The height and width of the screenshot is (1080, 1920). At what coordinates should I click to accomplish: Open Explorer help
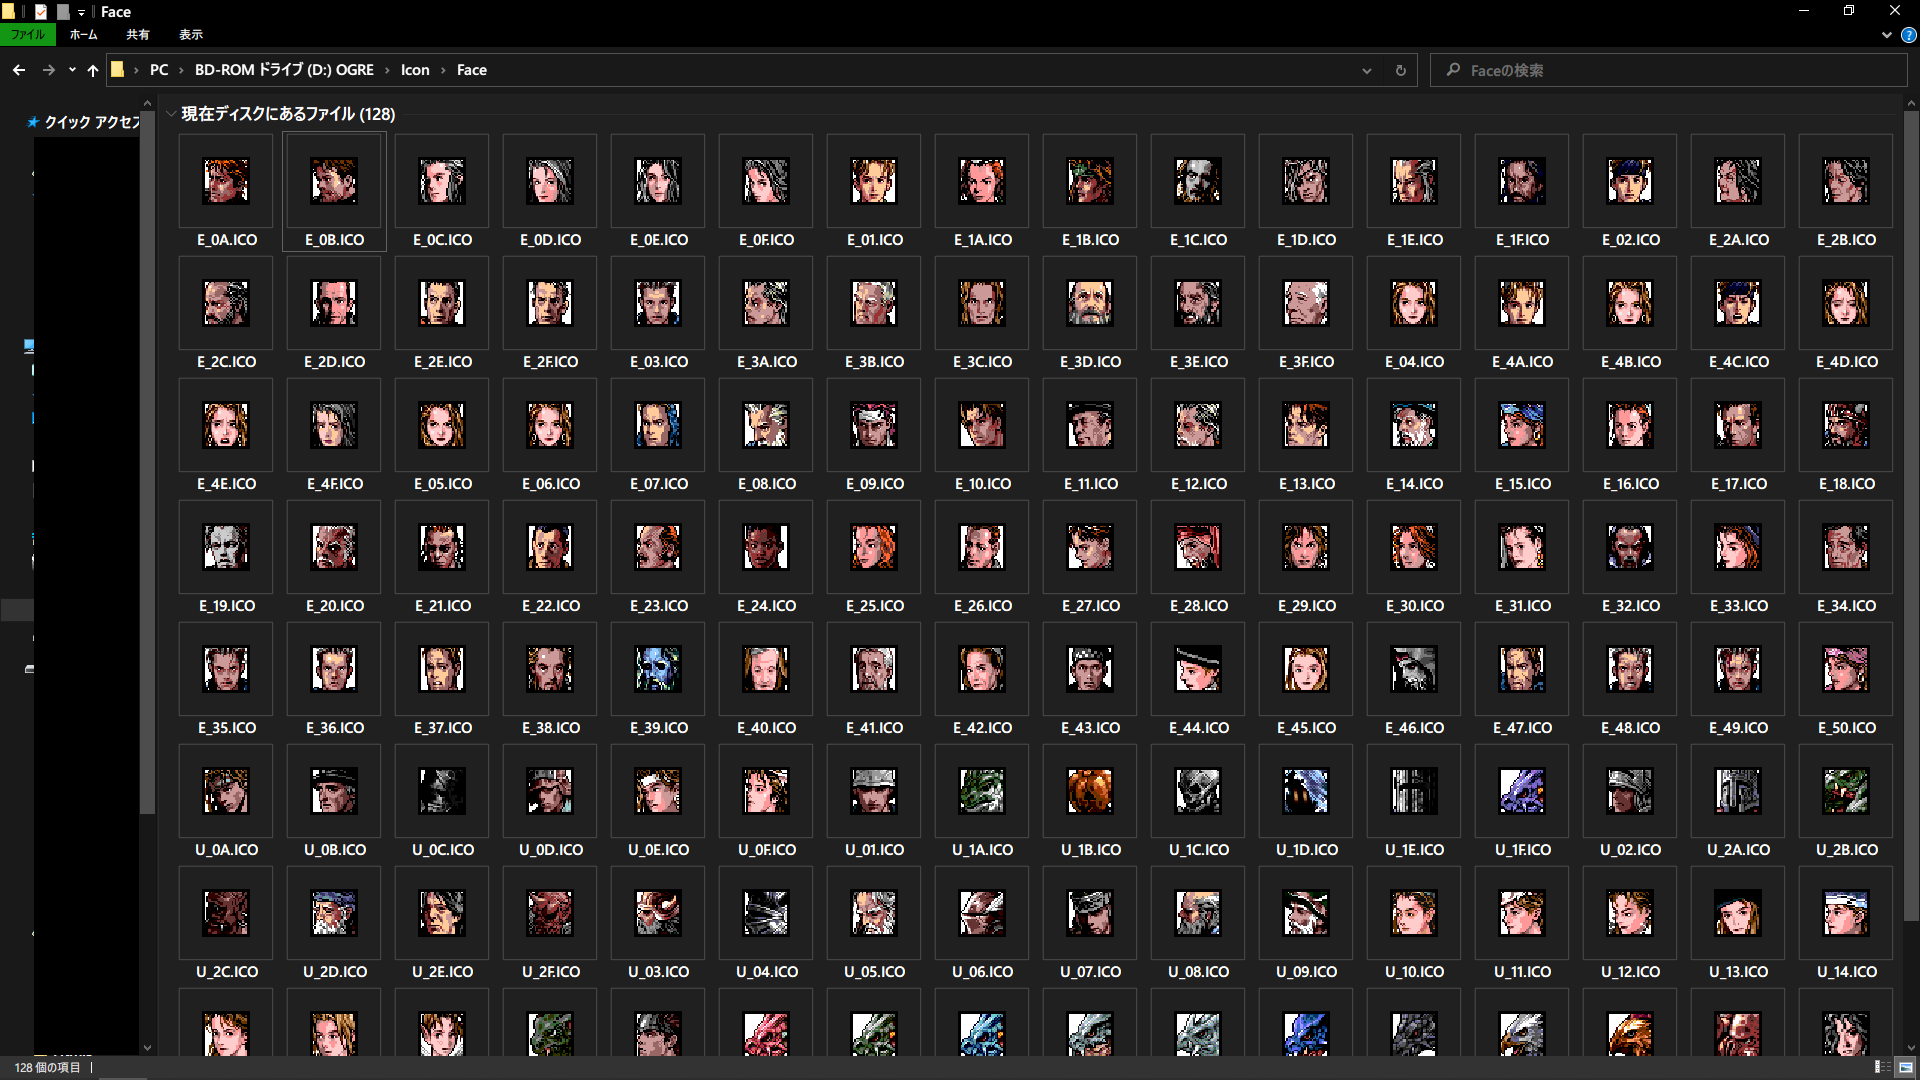(1908, 35)
